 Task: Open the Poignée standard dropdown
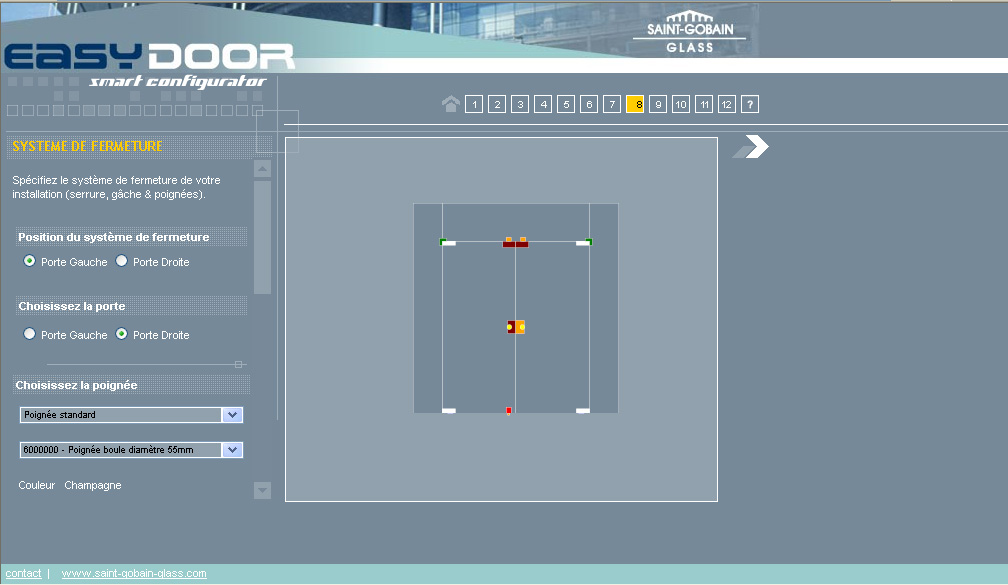point(232,415)
